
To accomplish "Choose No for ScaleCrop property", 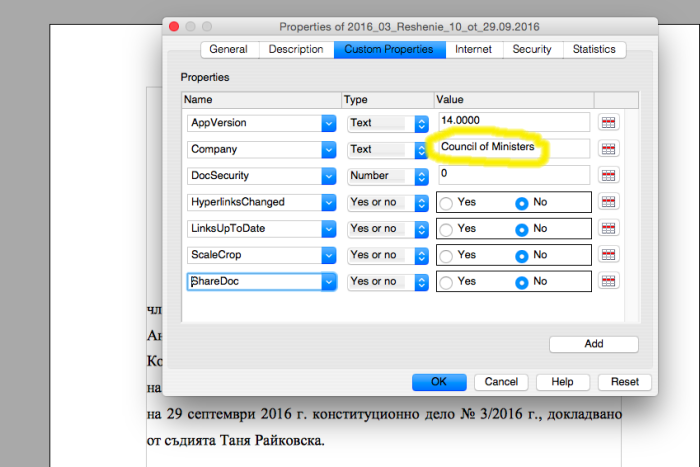I will tap(521, 255).
